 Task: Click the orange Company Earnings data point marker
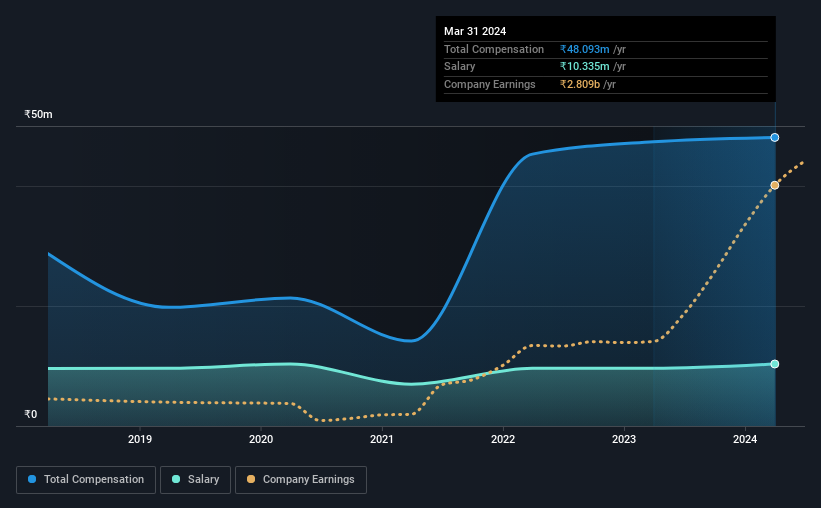tap(774, 185)
